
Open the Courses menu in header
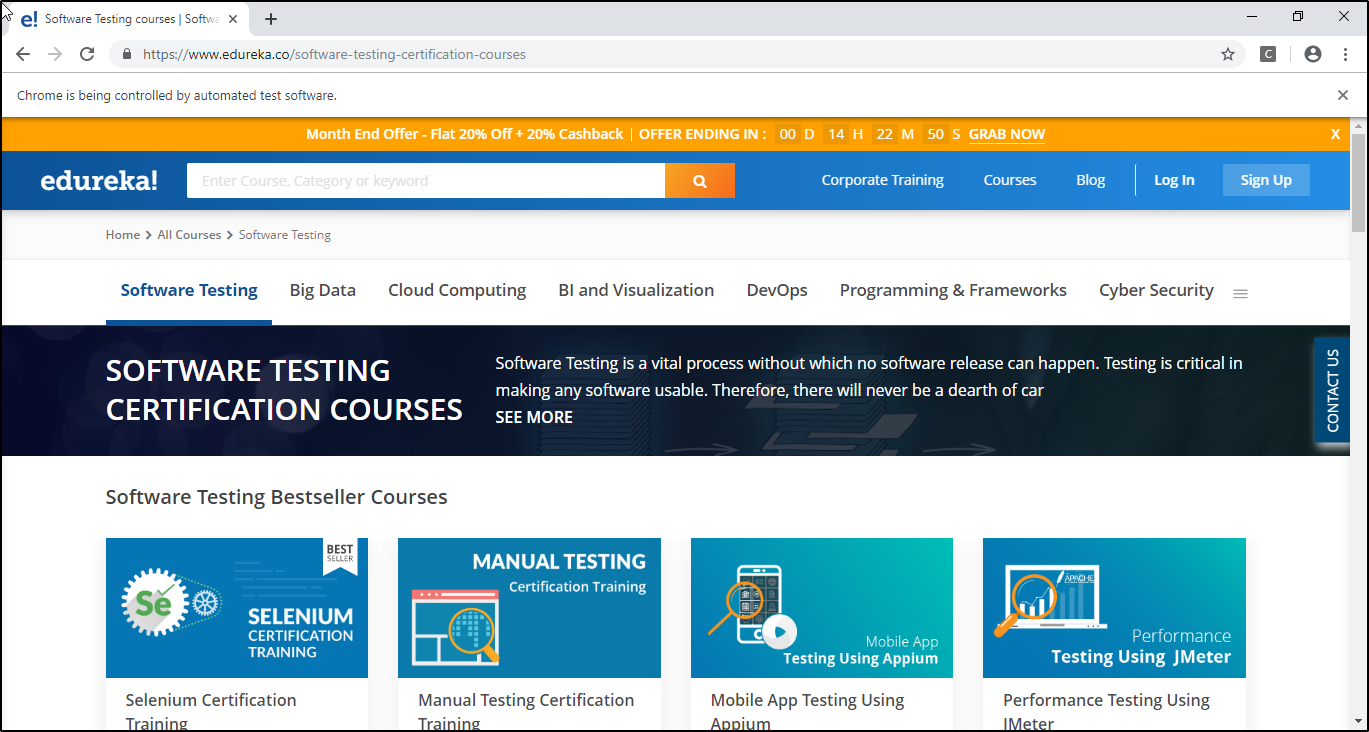[x=1009, y=180]
